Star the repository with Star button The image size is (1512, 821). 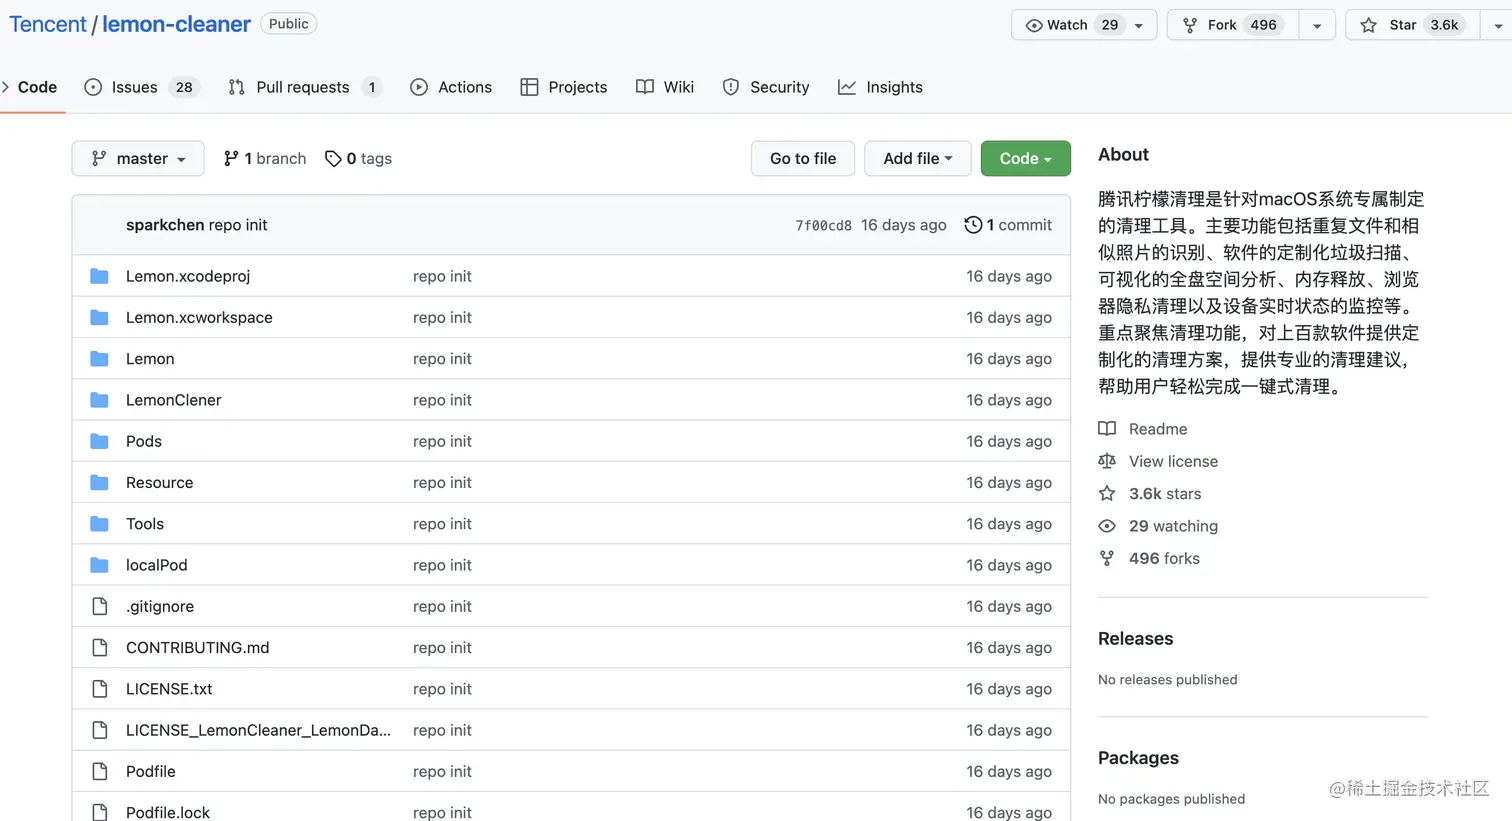coord(1413,25)
